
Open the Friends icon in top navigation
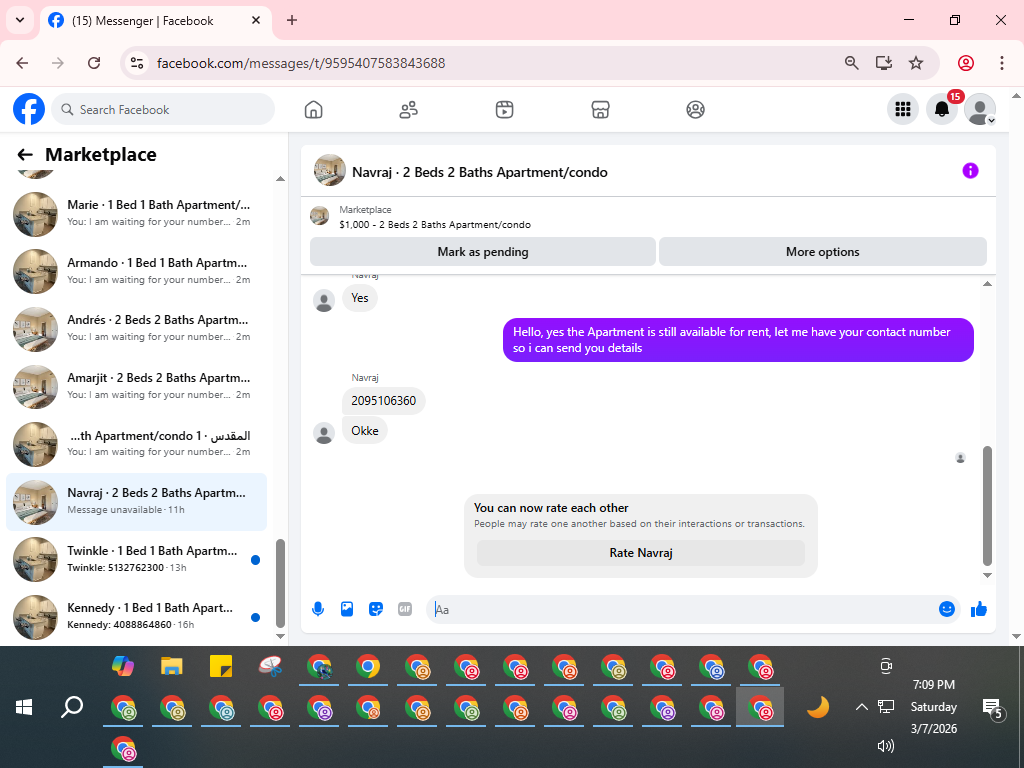409,110
